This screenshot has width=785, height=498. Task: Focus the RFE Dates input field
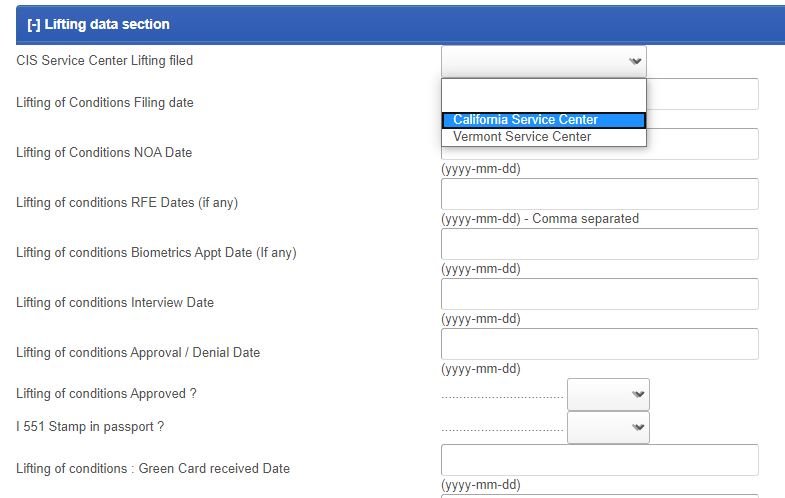(600, 194)
